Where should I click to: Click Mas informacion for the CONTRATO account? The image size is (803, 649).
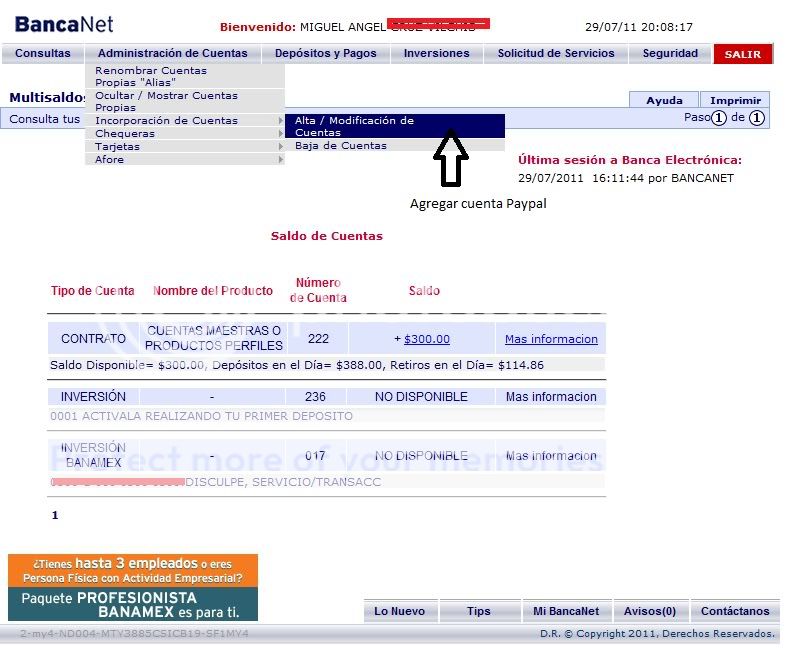click(x=551, y=338)
